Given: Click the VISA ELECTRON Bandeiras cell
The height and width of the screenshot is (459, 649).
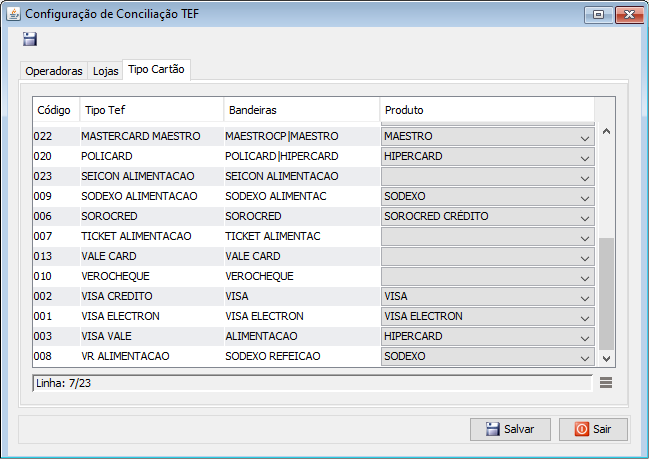Looking at the screenshot, I should pyautogui.click(x=301, y=316).
